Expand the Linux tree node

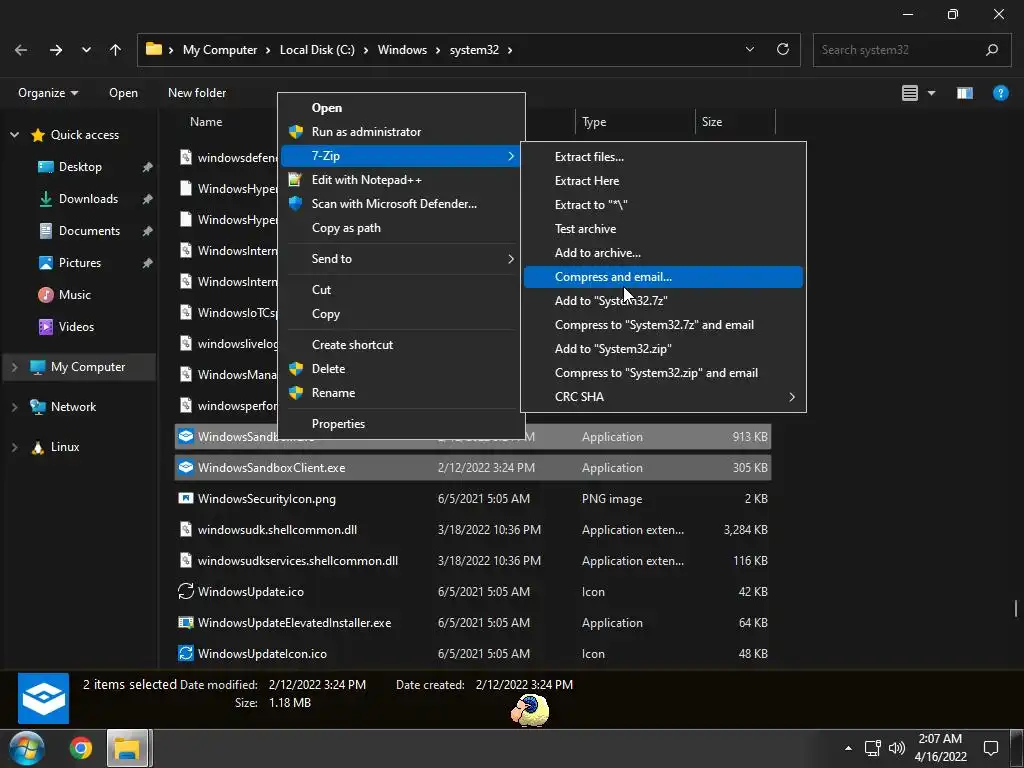(x=14, y=447)
